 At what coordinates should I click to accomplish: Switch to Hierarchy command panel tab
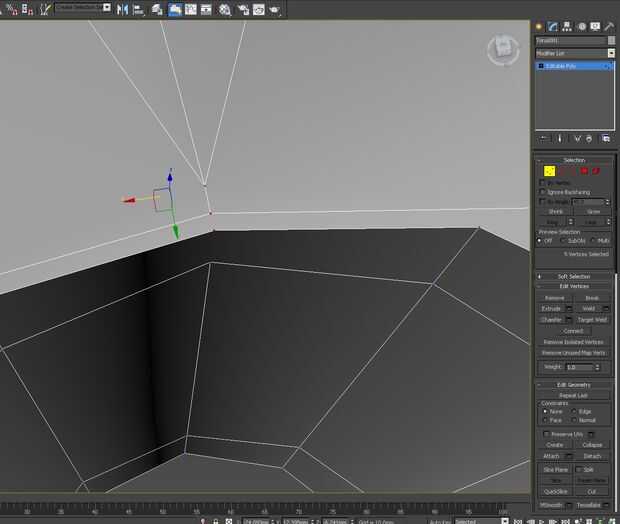567,26
